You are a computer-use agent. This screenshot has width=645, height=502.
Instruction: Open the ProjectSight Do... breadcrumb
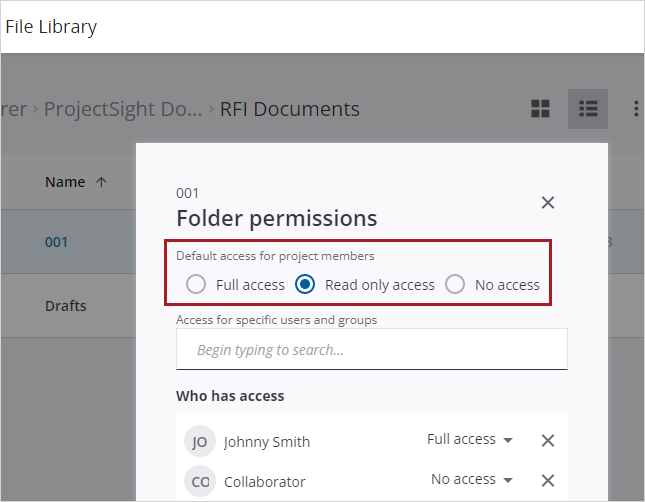click(123, 109)
